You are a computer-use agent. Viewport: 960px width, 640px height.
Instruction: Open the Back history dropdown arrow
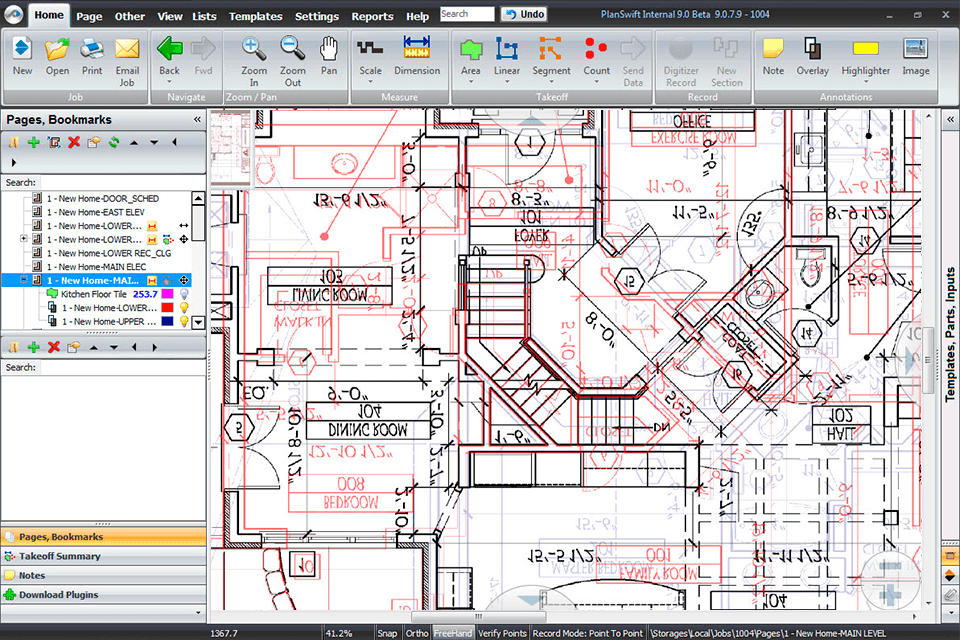click(x=170, y=81)
